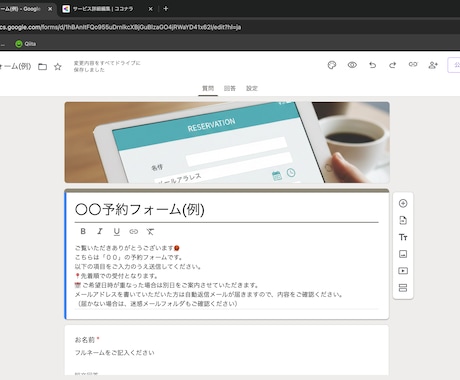Select the お名前 question card
The width and height of the screenshot is (460, 380).
click(227, 350)
